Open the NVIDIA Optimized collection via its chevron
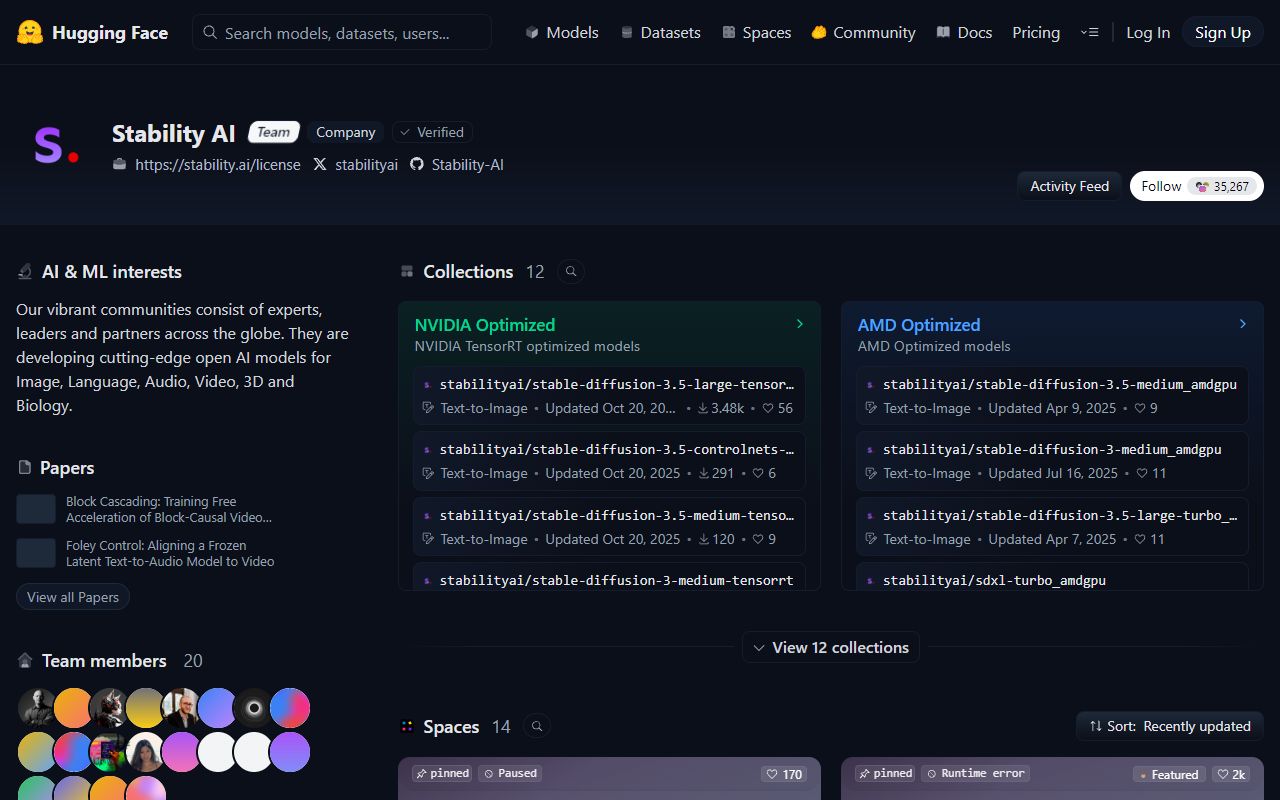 point(799,324)
